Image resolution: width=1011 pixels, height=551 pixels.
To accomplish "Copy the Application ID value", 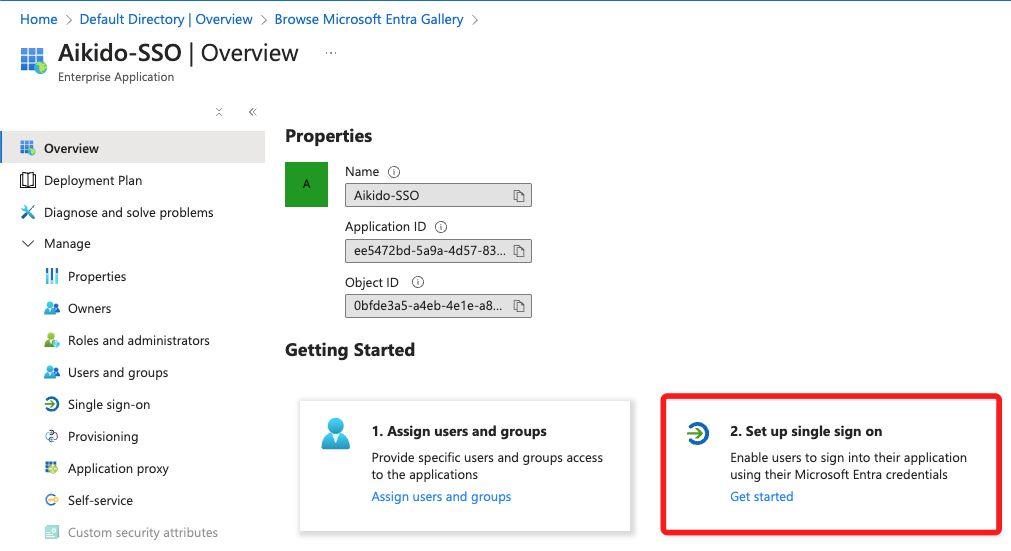I will coord(519,251).
